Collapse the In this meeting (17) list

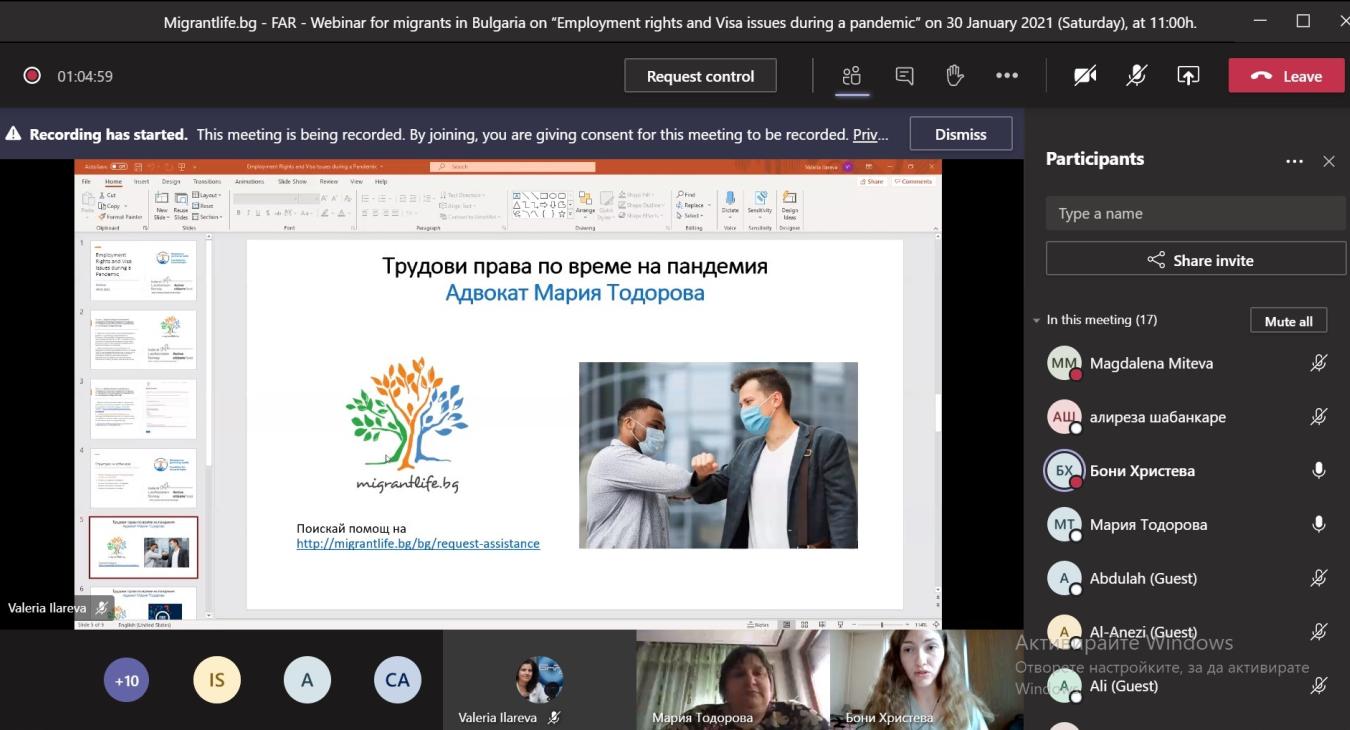1036,320
